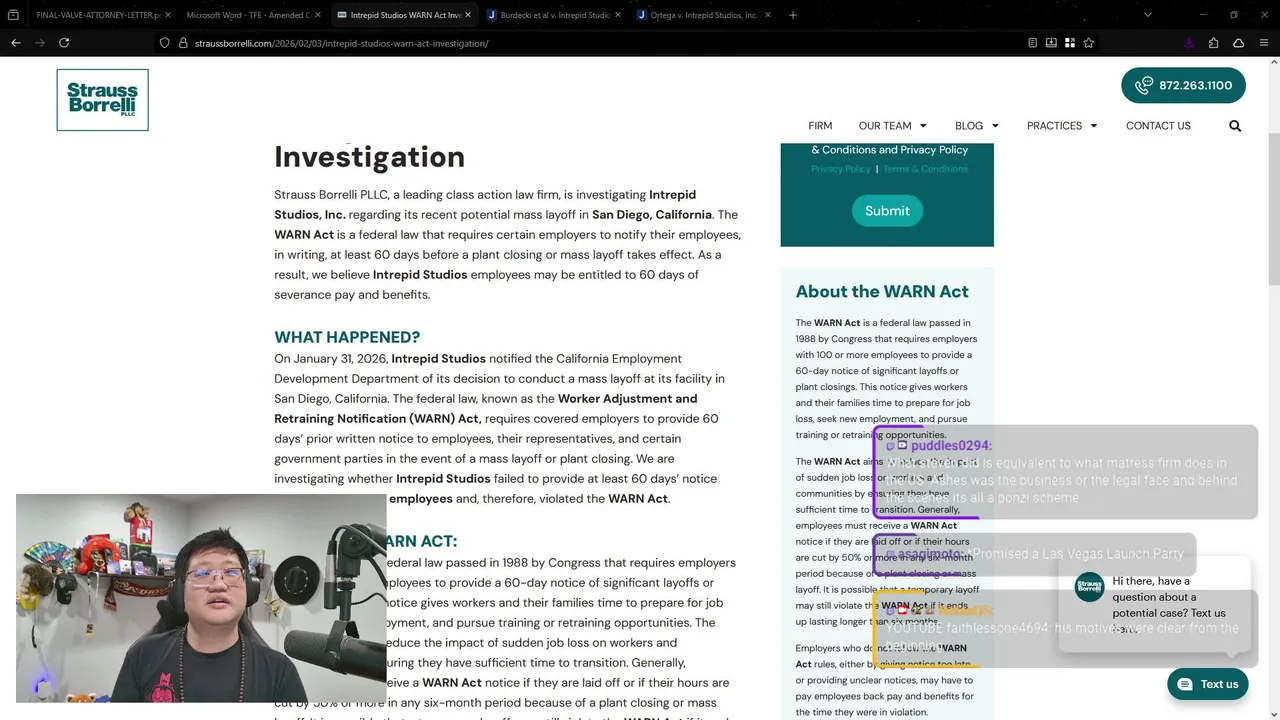Open the downloads arrow icon
1280x720 pixels.
tap(1189, 43)
